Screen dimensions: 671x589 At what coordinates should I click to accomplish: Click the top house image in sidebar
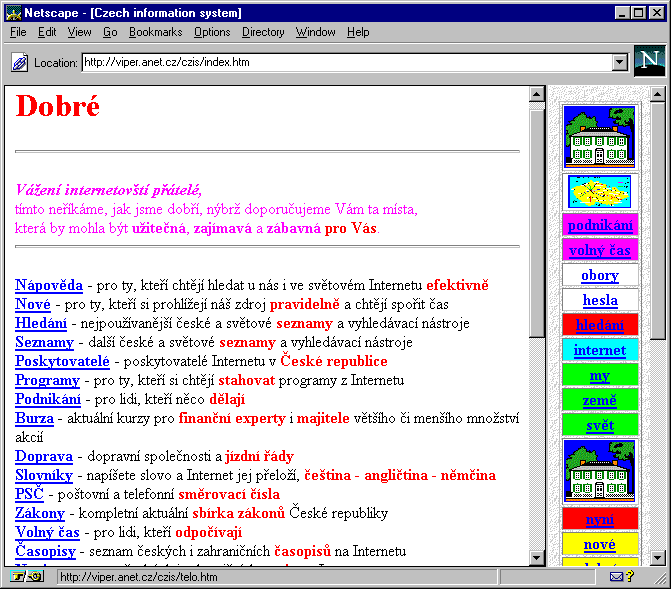600,137
